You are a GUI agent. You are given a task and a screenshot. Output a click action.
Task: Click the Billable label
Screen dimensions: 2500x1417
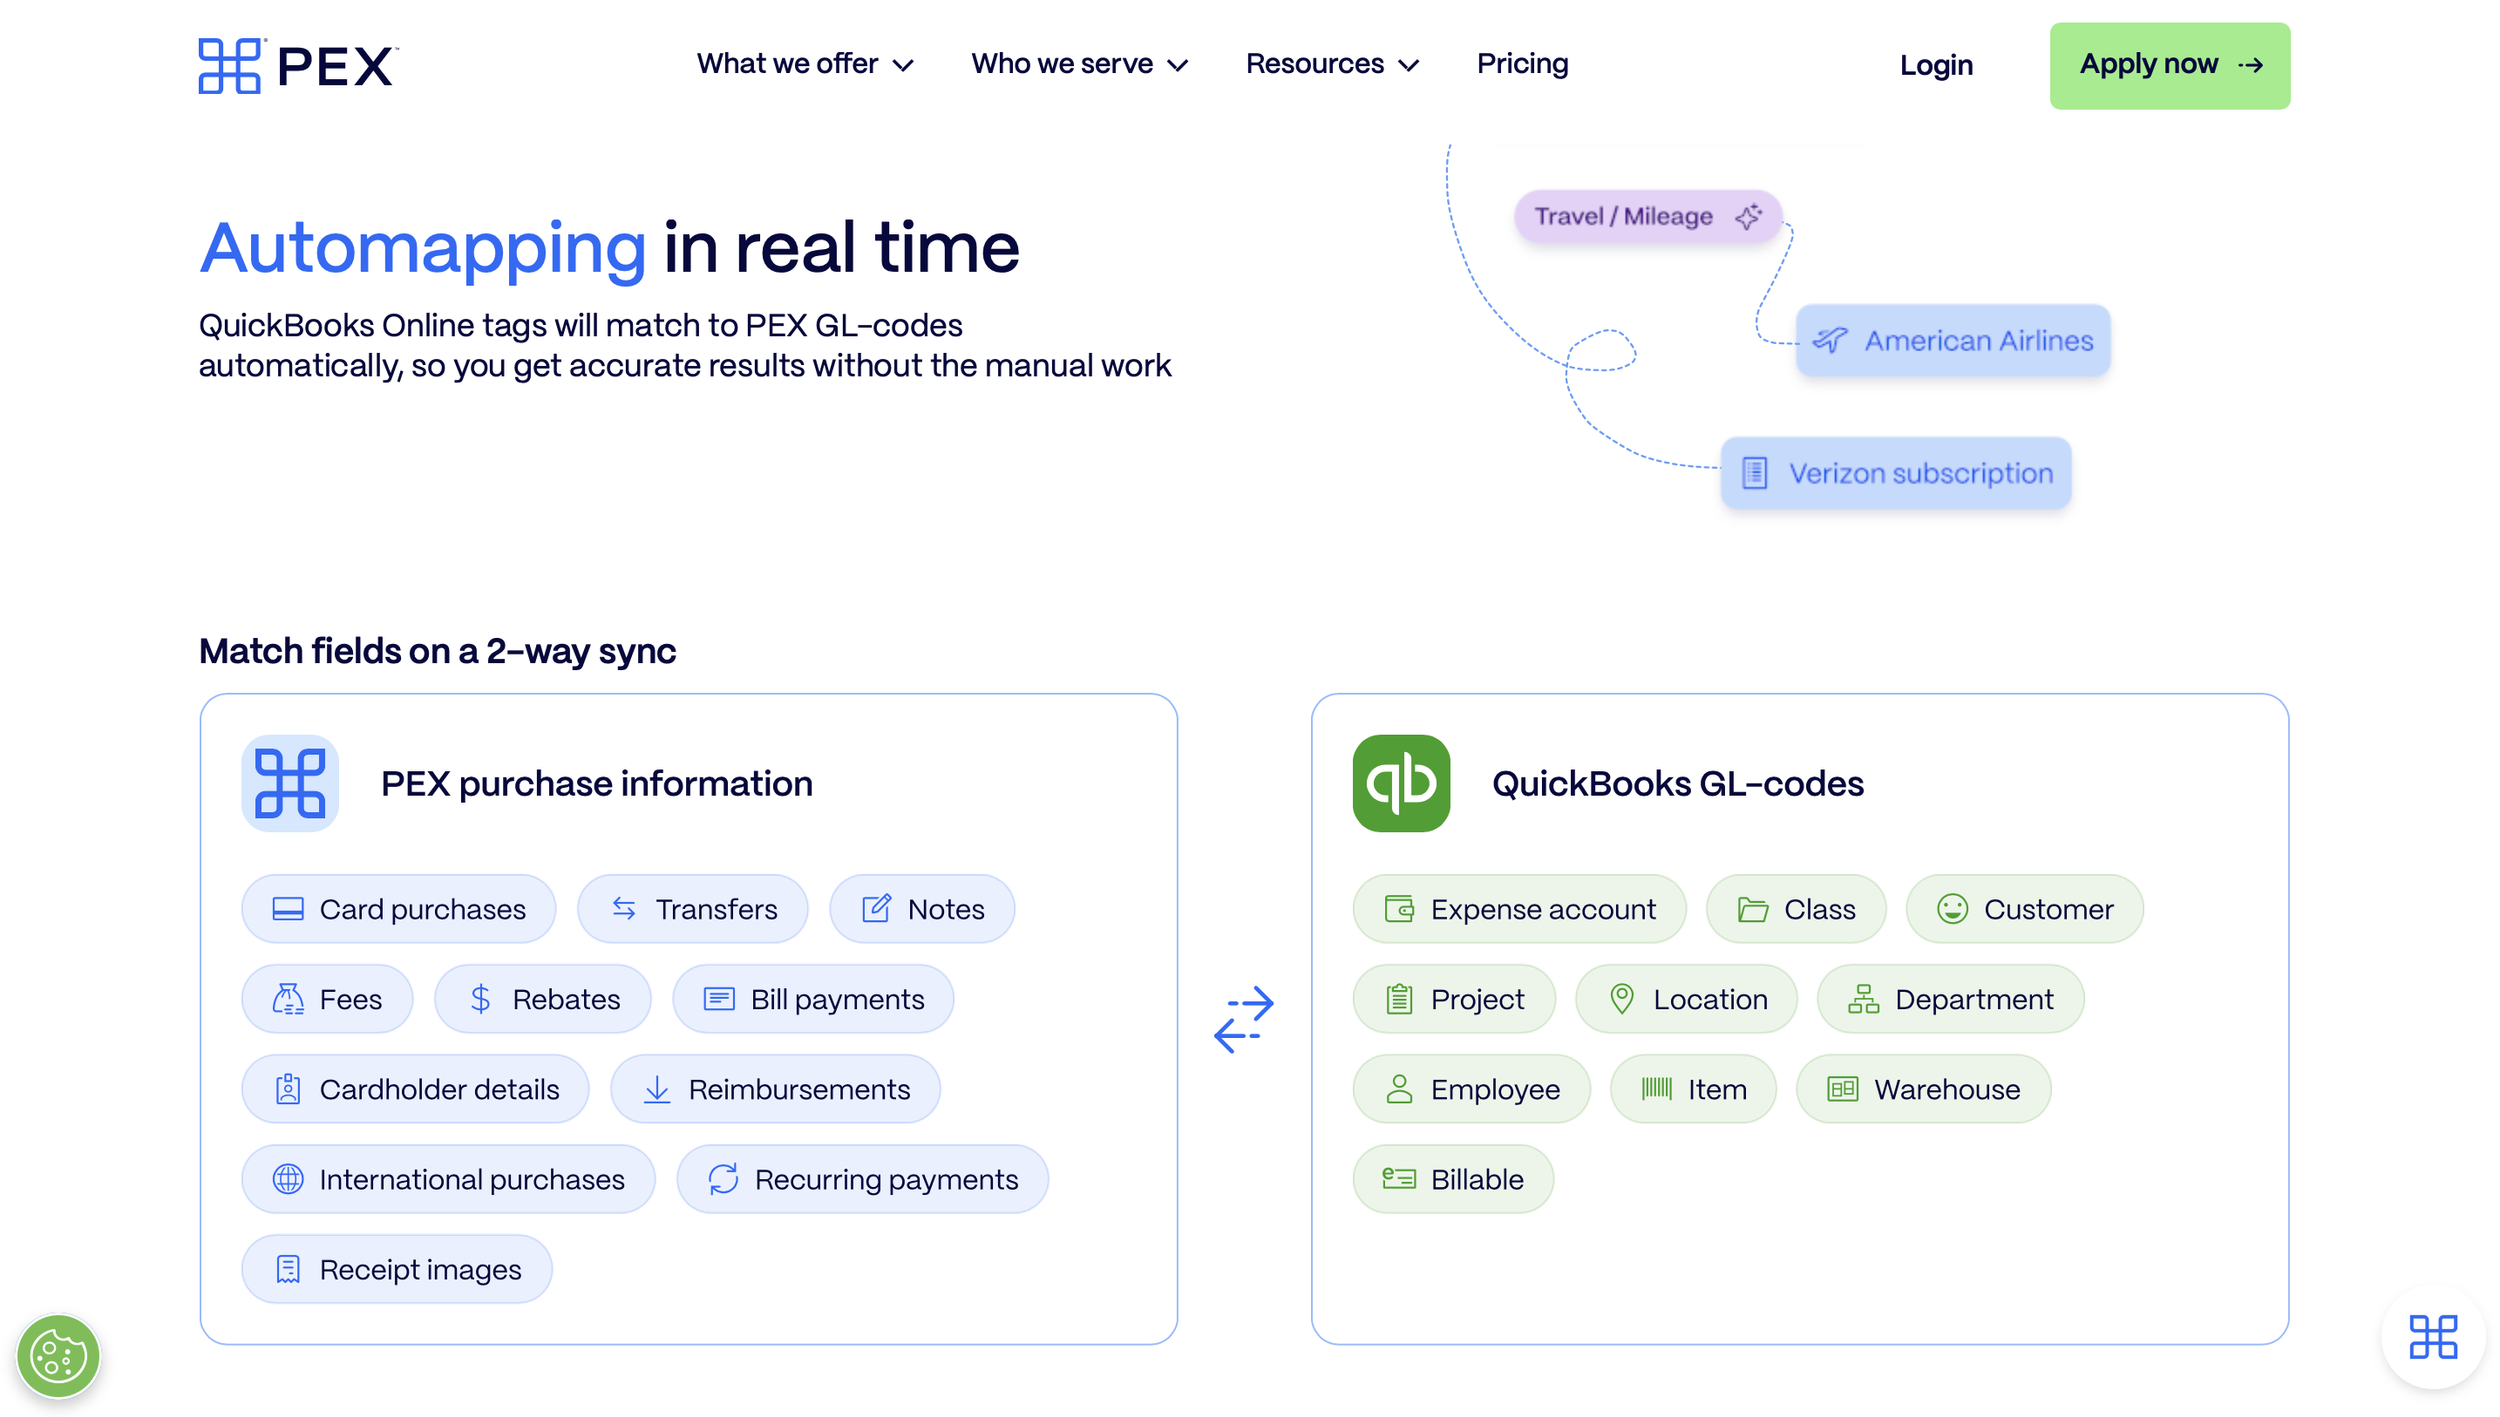[x=1477, y=1179]
